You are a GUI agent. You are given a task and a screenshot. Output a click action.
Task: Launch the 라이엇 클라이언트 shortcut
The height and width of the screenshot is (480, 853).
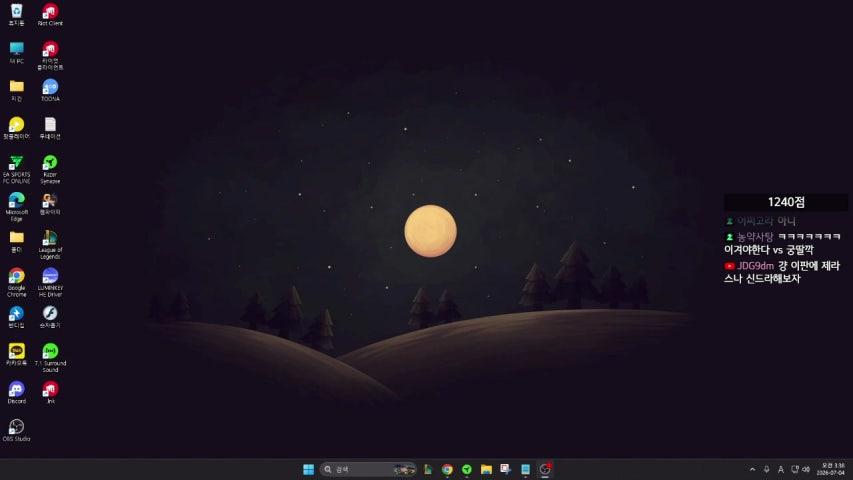tap(50, 55)
